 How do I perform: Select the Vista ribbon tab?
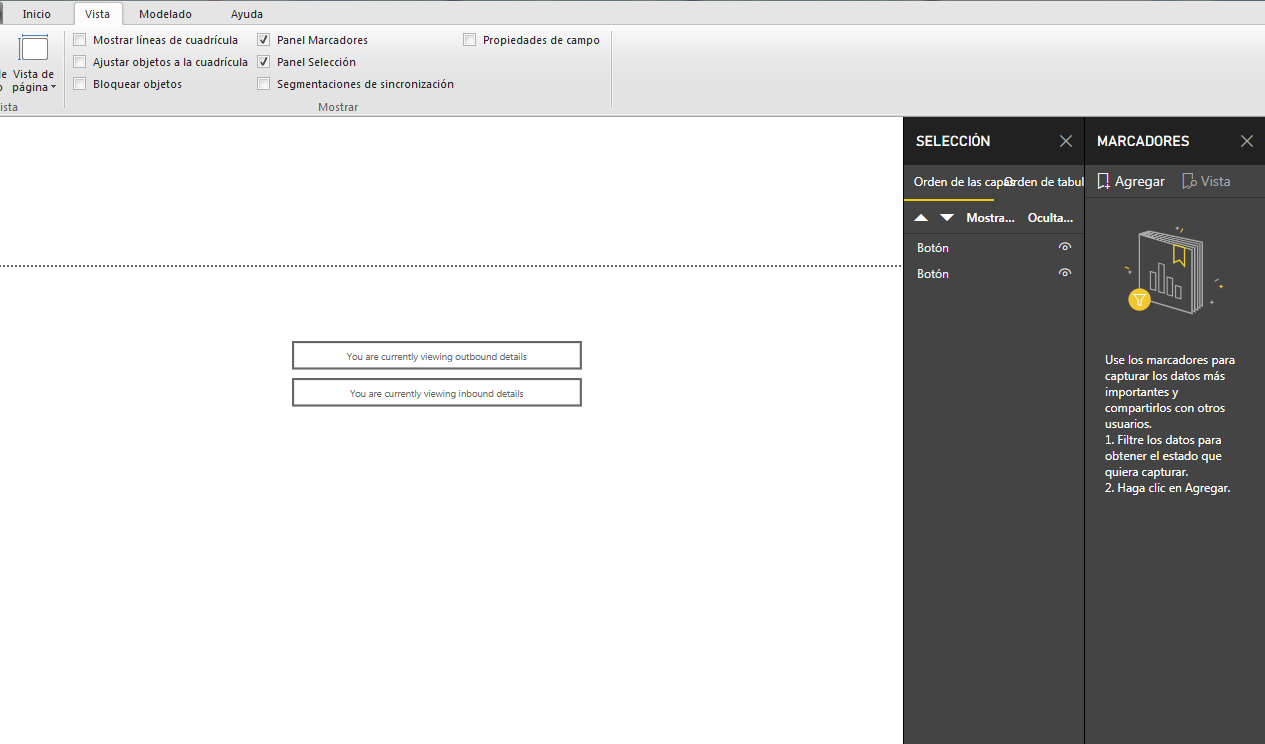coord(98,14)
